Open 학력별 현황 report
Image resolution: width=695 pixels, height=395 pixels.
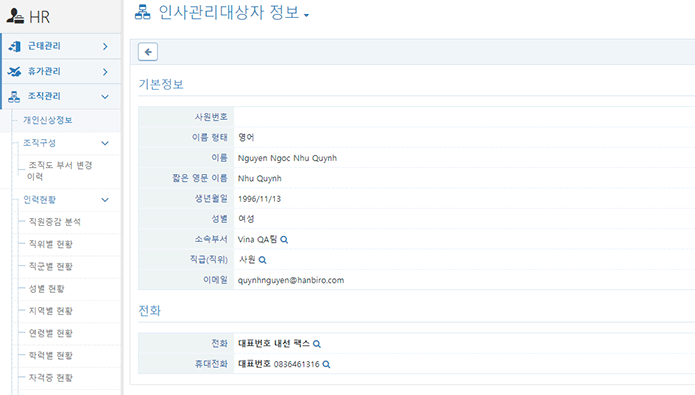51,355
